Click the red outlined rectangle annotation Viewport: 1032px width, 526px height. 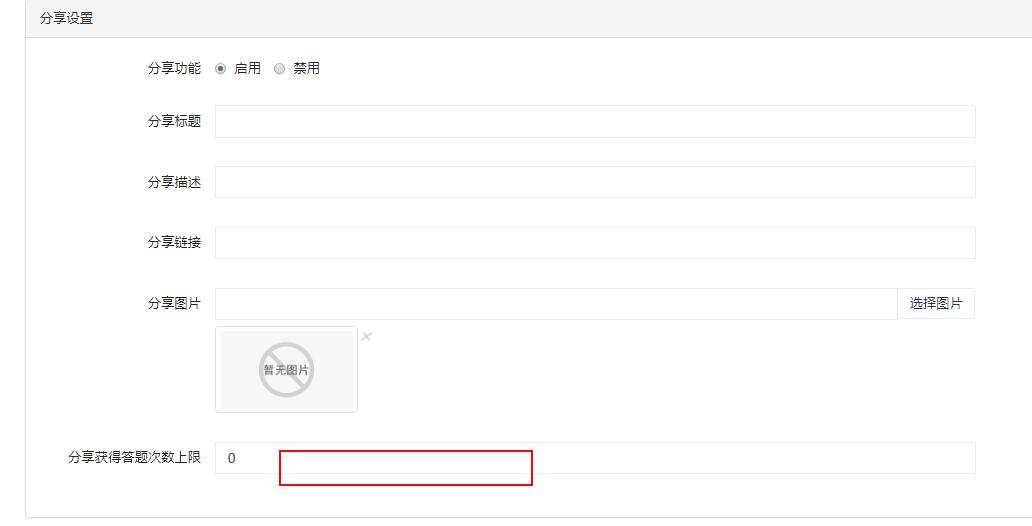[405, 468]
